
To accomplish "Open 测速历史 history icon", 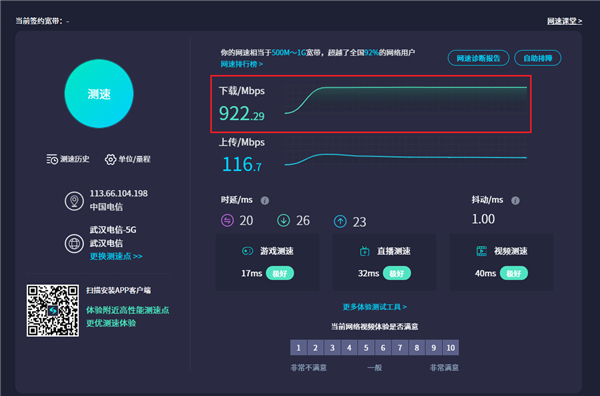I will [52, 159].
